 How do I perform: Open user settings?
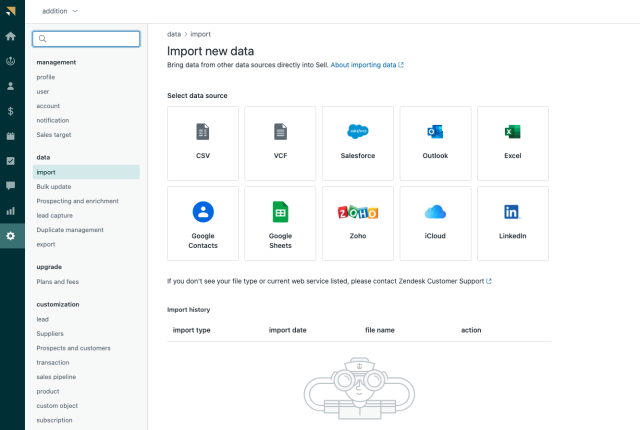(x=42, y=91)
